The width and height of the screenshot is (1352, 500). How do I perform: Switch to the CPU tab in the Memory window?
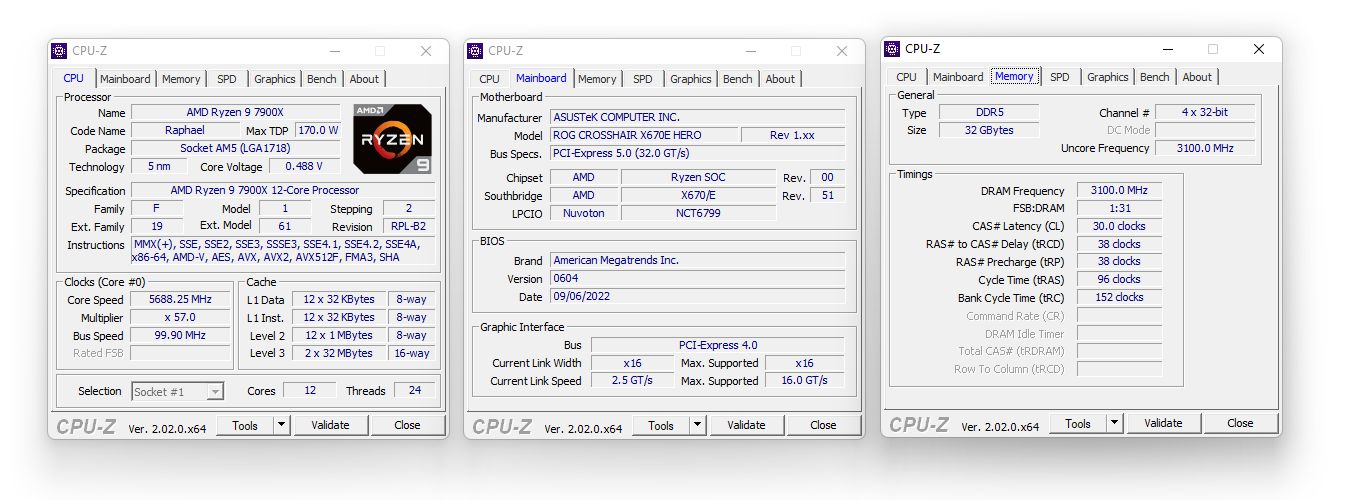click(906, 77)
